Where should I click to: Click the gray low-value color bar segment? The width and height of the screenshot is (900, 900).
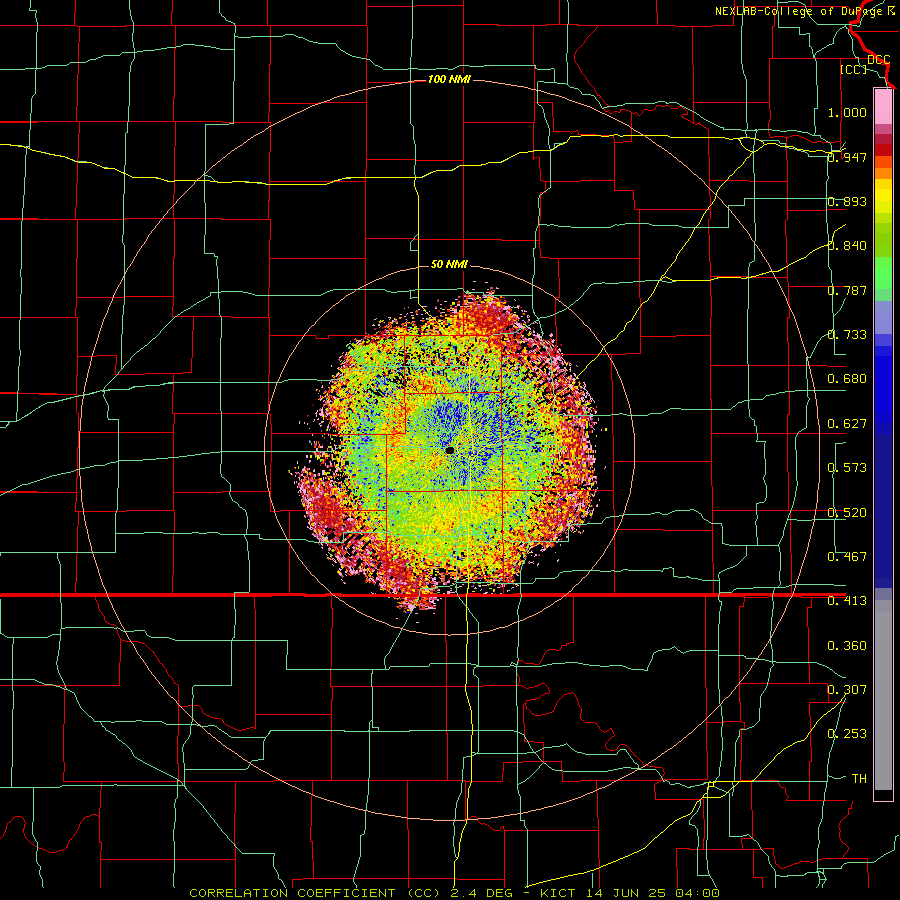(x=883, y=695)
